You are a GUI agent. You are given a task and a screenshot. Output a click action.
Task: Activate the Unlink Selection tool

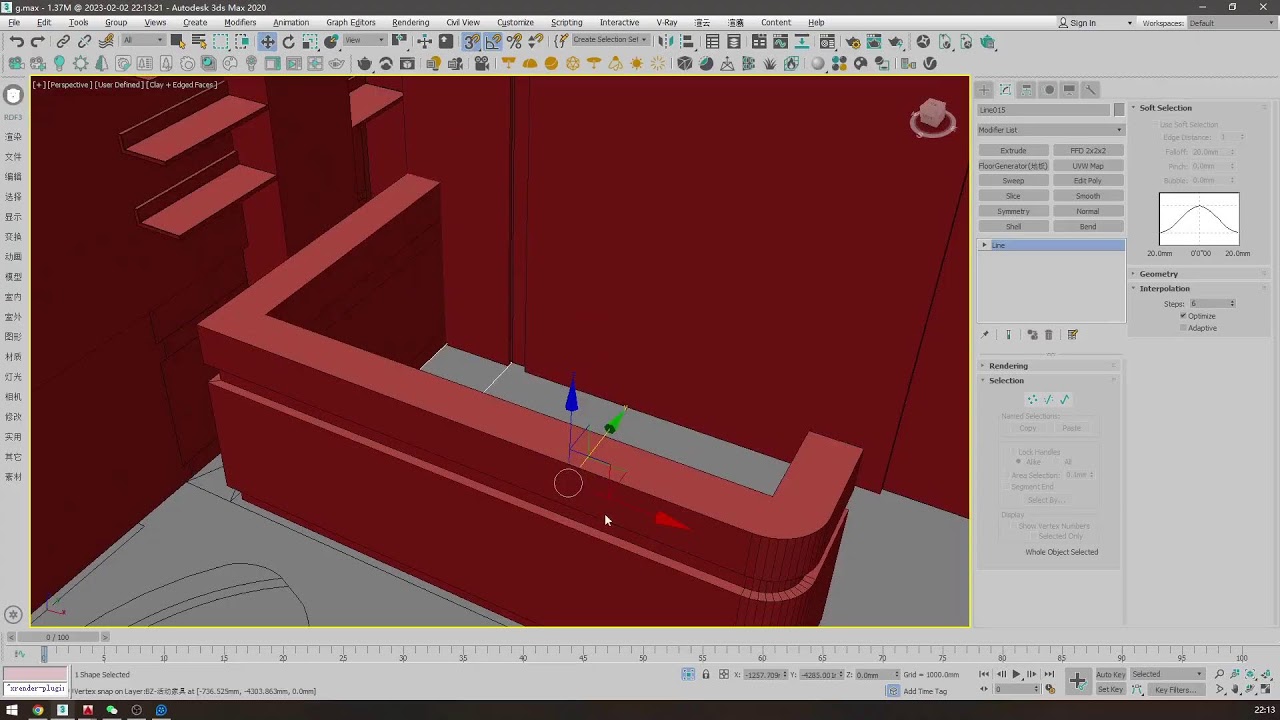(84, 41)
